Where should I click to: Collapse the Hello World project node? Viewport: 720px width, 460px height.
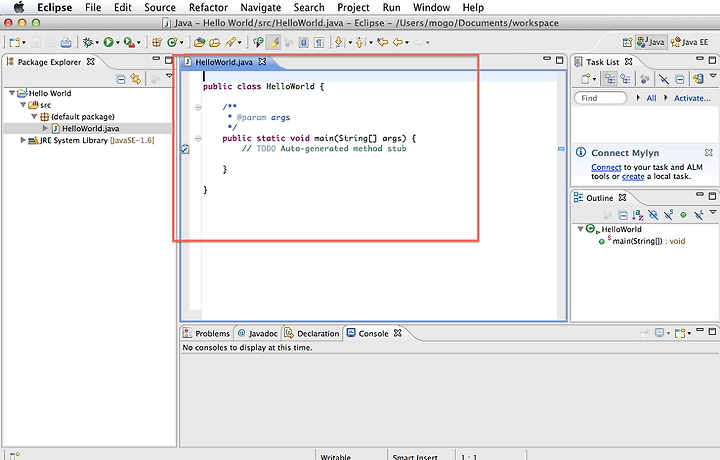click(12, 93)
